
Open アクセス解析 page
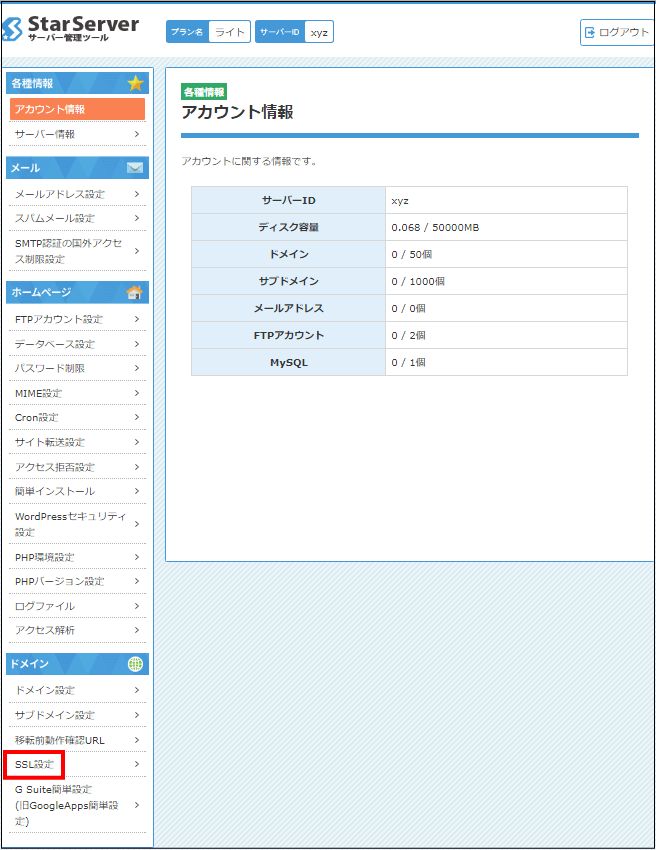click(x=78, y=630)
